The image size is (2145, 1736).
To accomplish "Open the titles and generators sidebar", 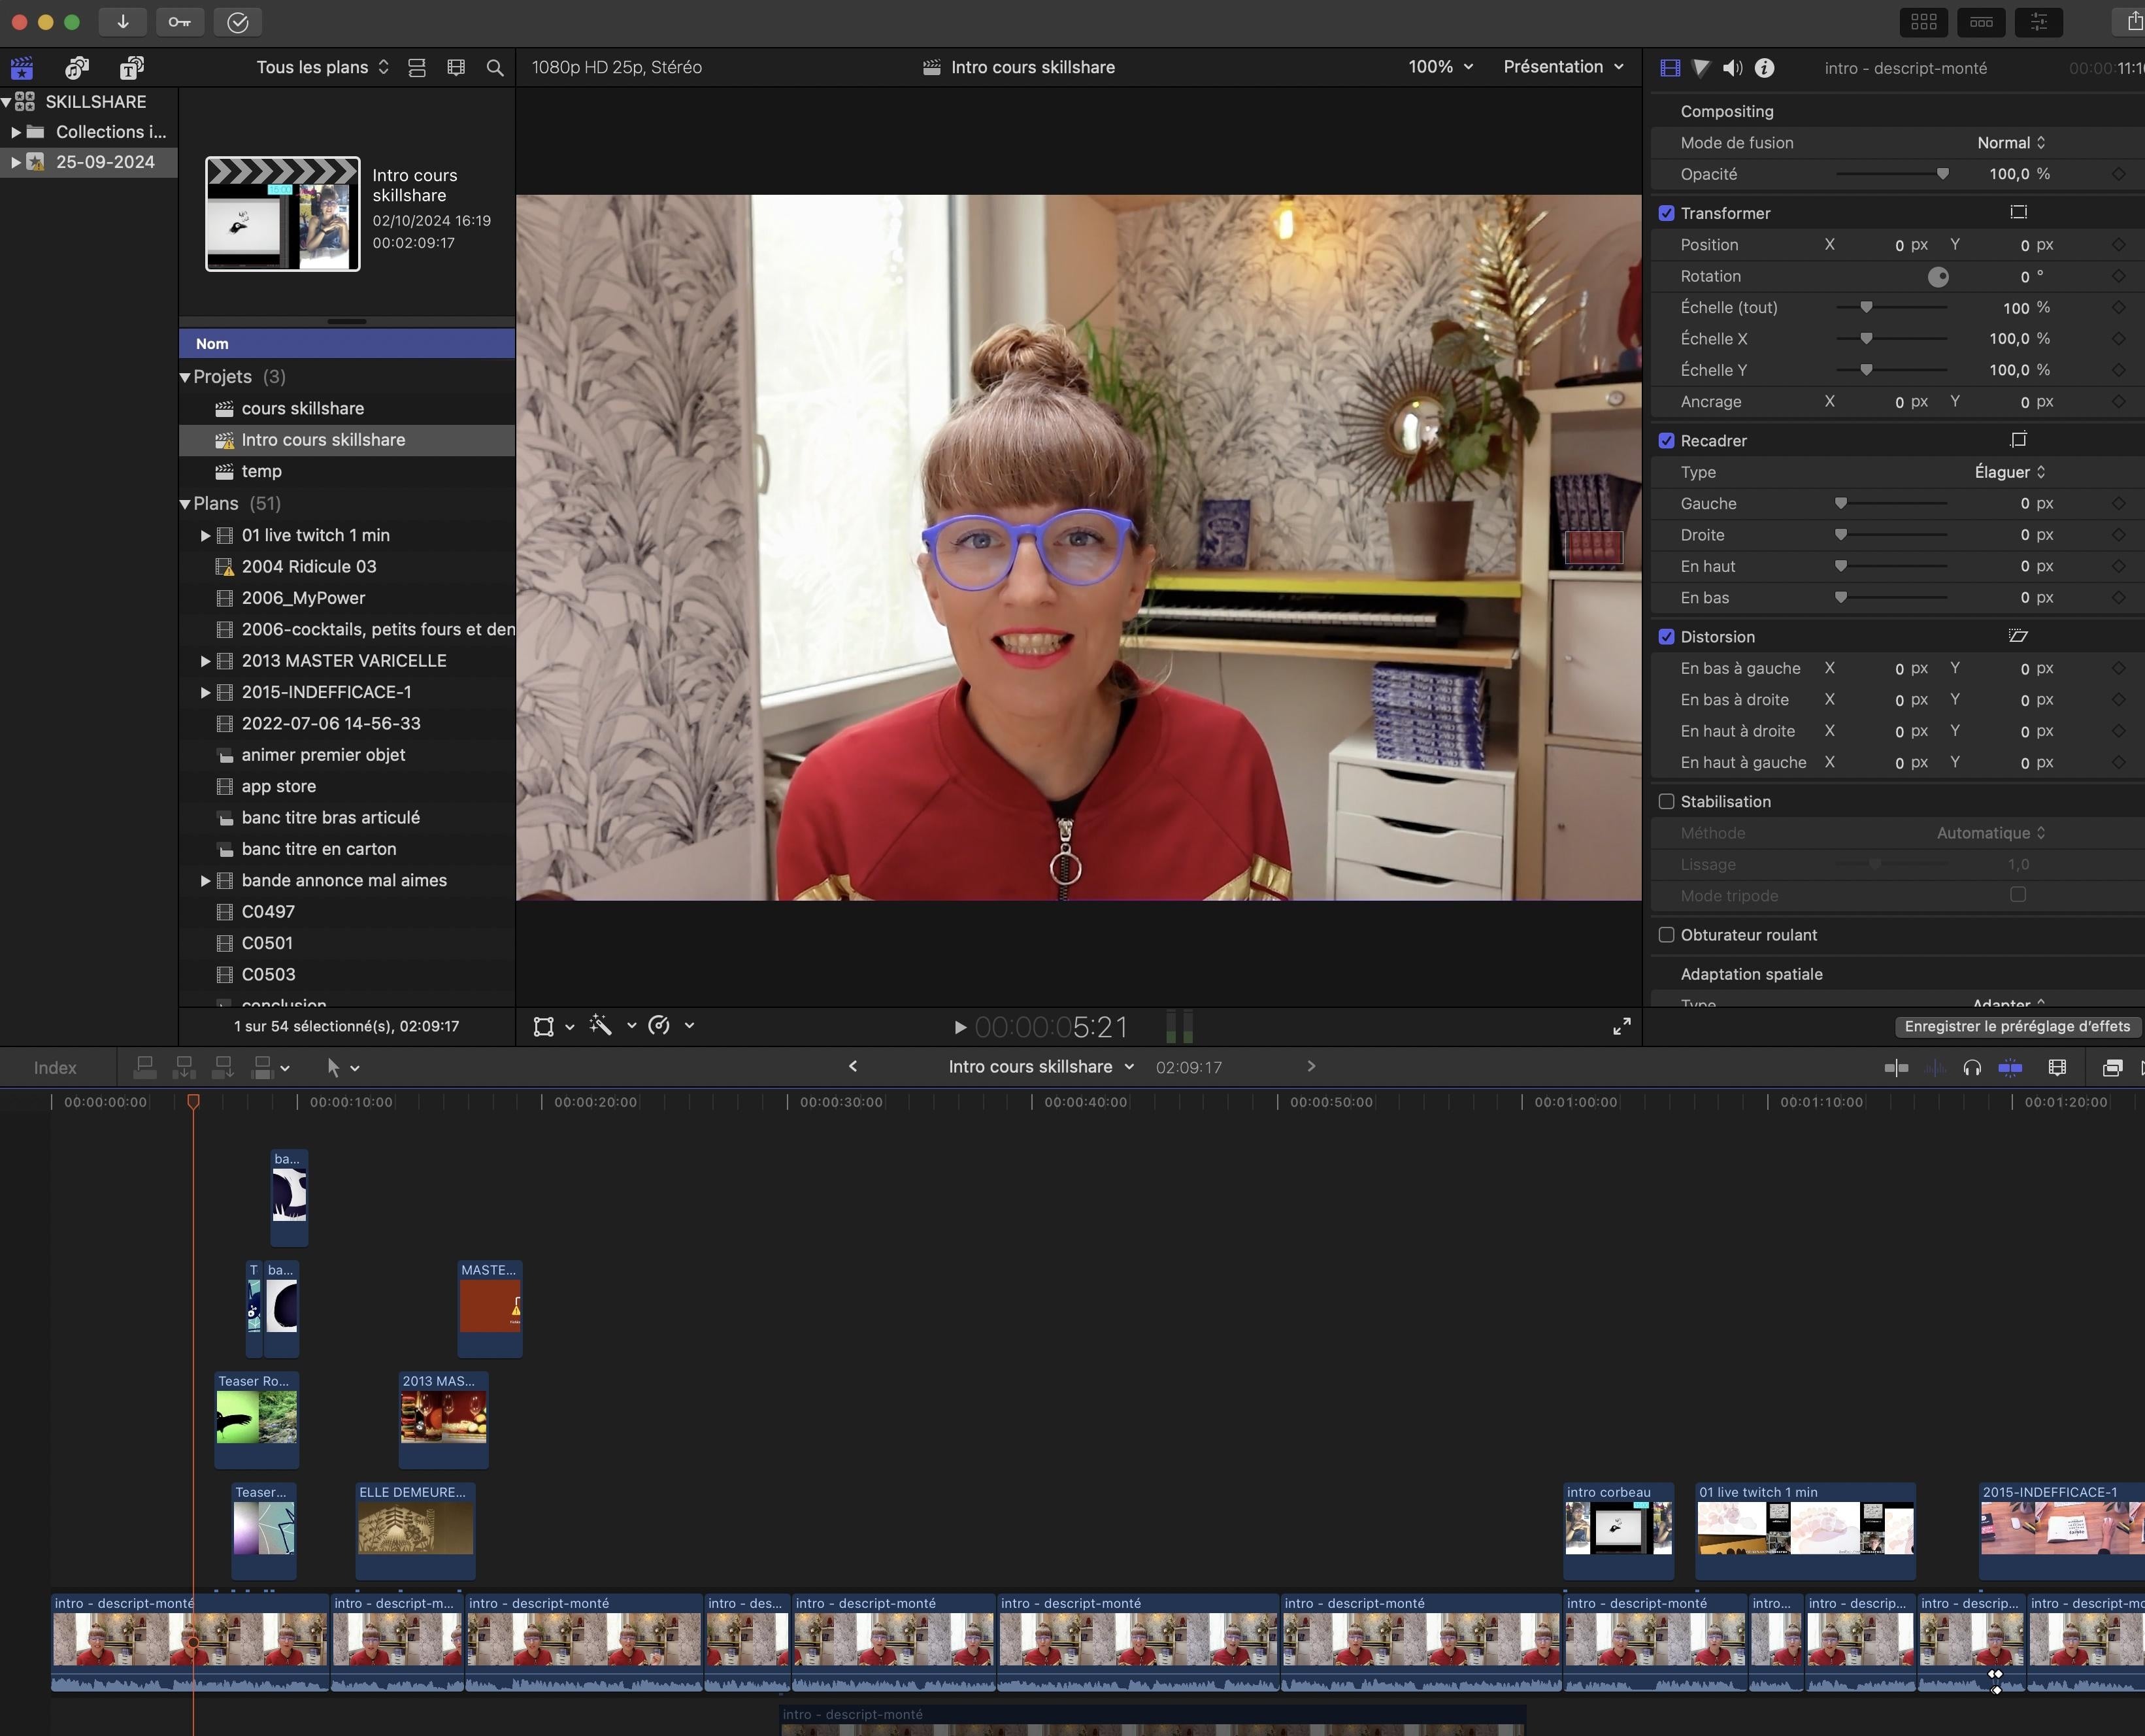I will click(x=132, y=68).
